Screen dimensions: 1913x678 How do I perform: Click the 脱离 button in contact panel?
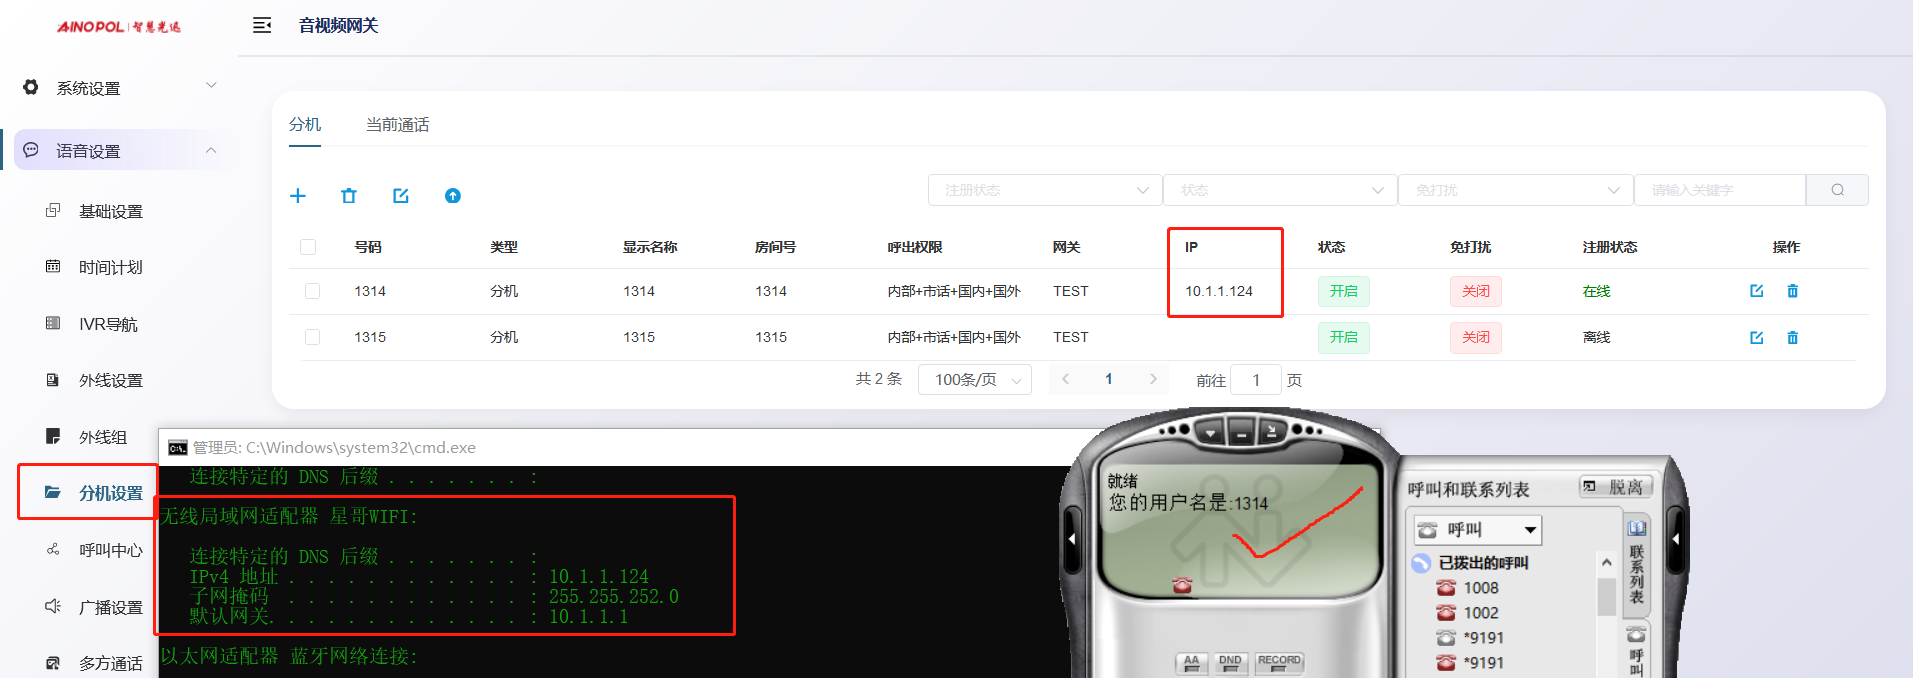[1616, 487]
